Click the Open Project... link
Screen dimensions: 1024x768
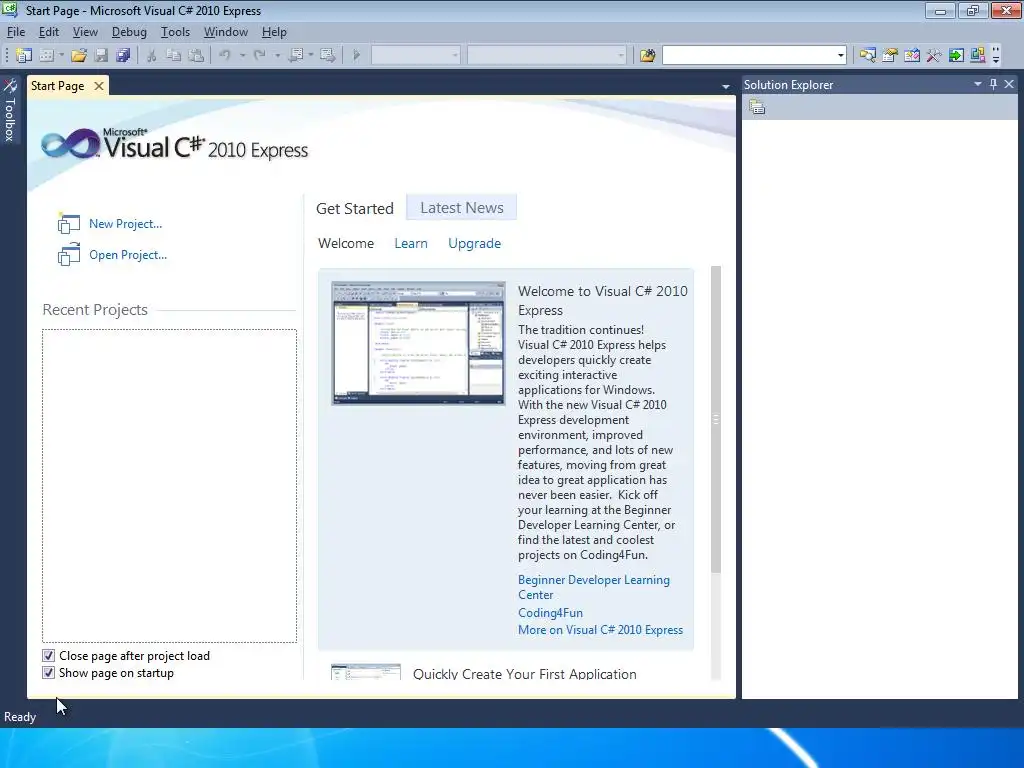[x=128, y=255]
